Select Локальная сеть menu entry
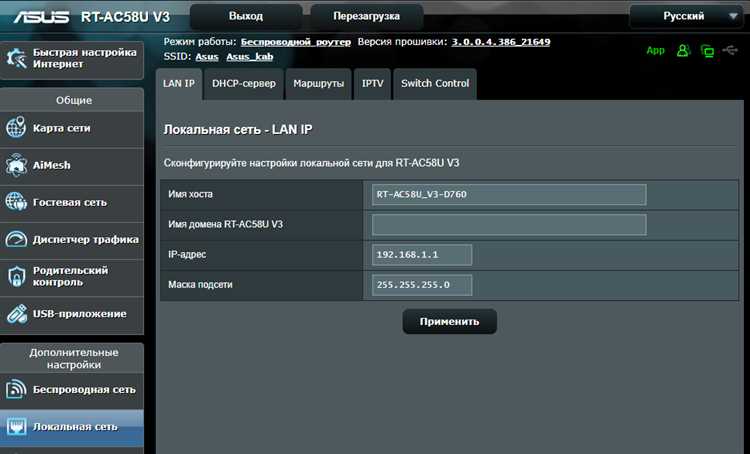This screenshot has height=454, width=750. click(x=72, y=427)
